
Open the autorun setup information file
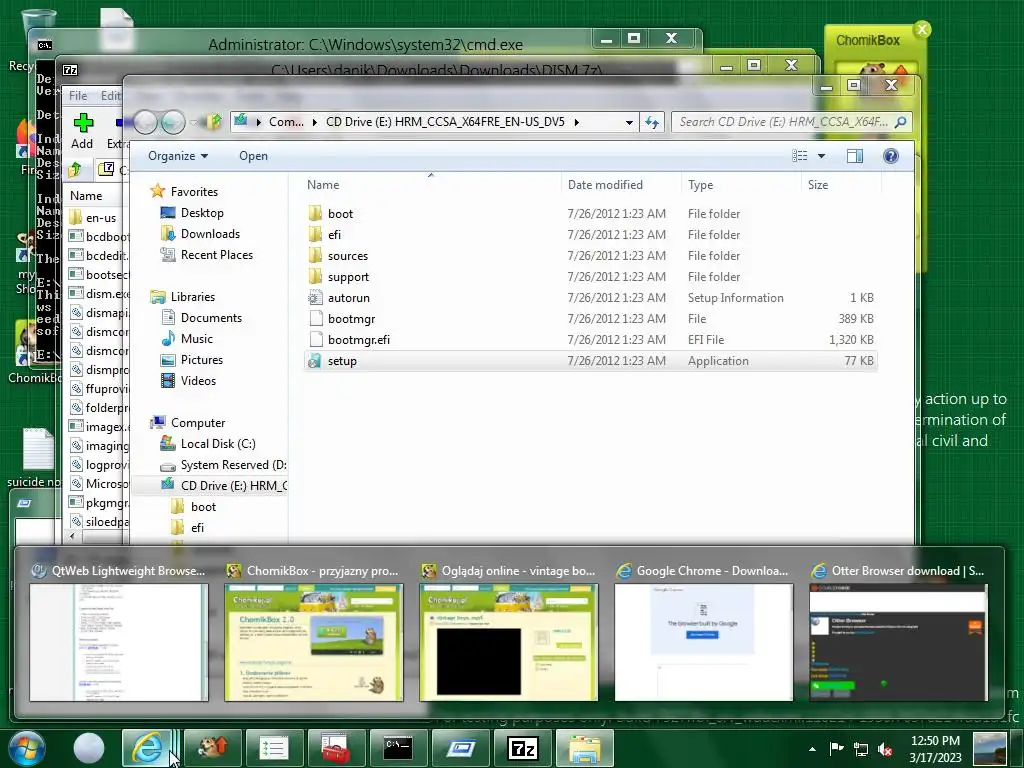590,298
